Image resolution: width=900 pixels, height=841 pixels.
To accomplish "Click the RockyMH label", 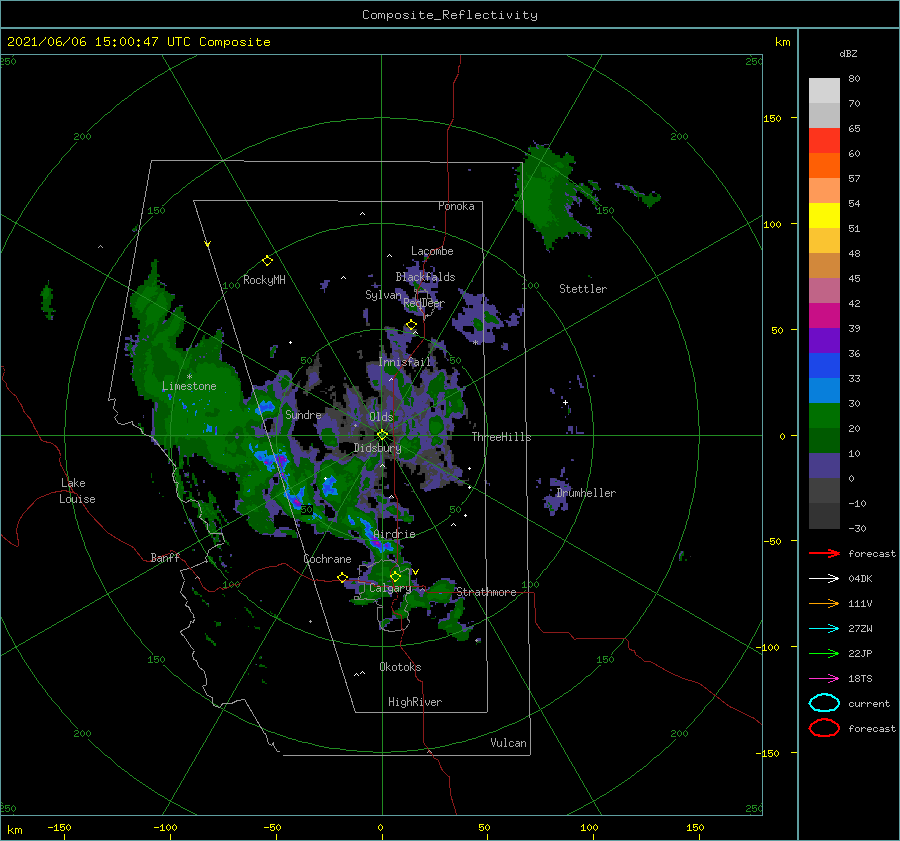I will 264,280.
